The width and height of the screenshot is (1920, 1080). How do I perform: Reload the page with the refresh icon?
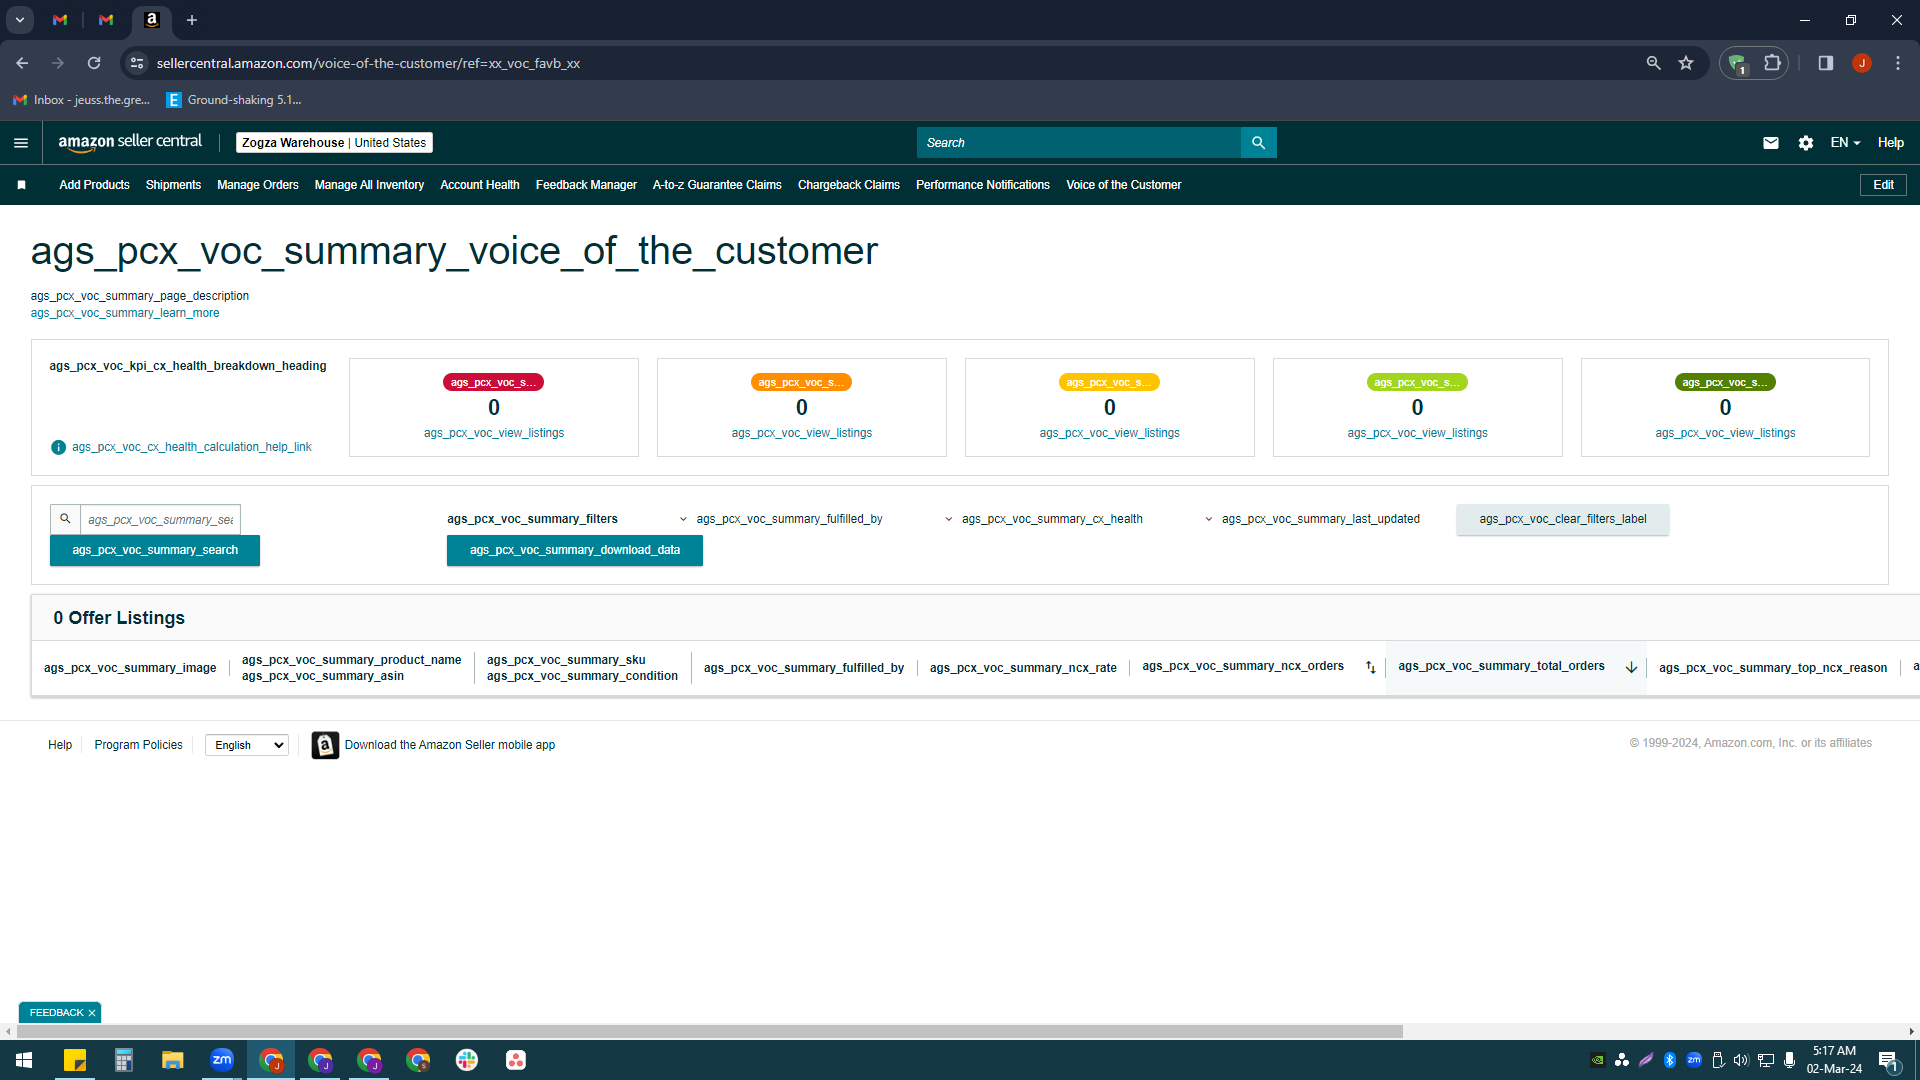point(94,63)
